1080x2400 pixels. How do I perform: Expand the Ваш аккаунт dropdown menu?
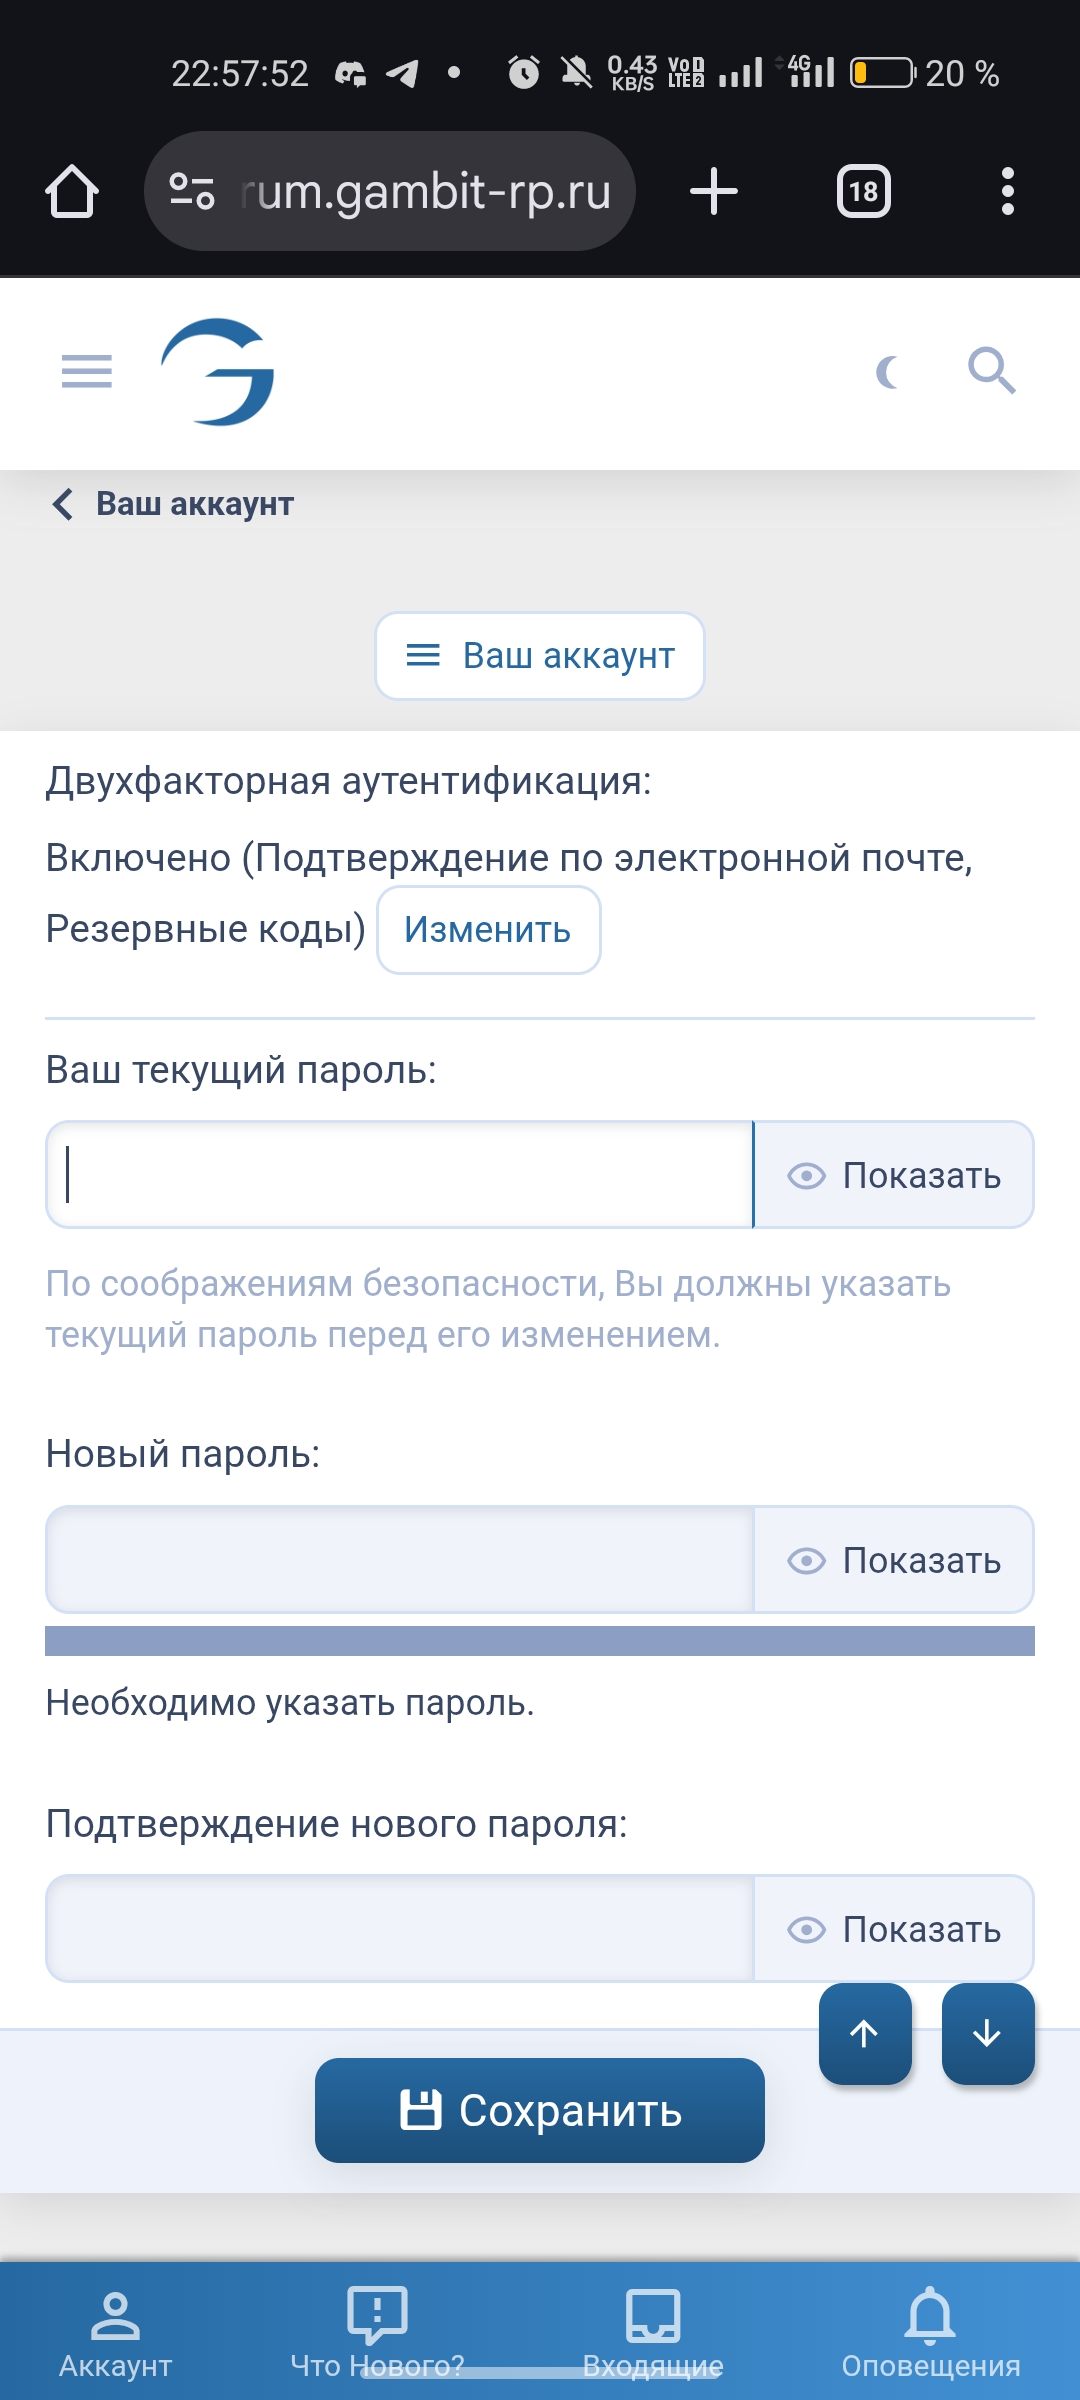coord(540,656)
